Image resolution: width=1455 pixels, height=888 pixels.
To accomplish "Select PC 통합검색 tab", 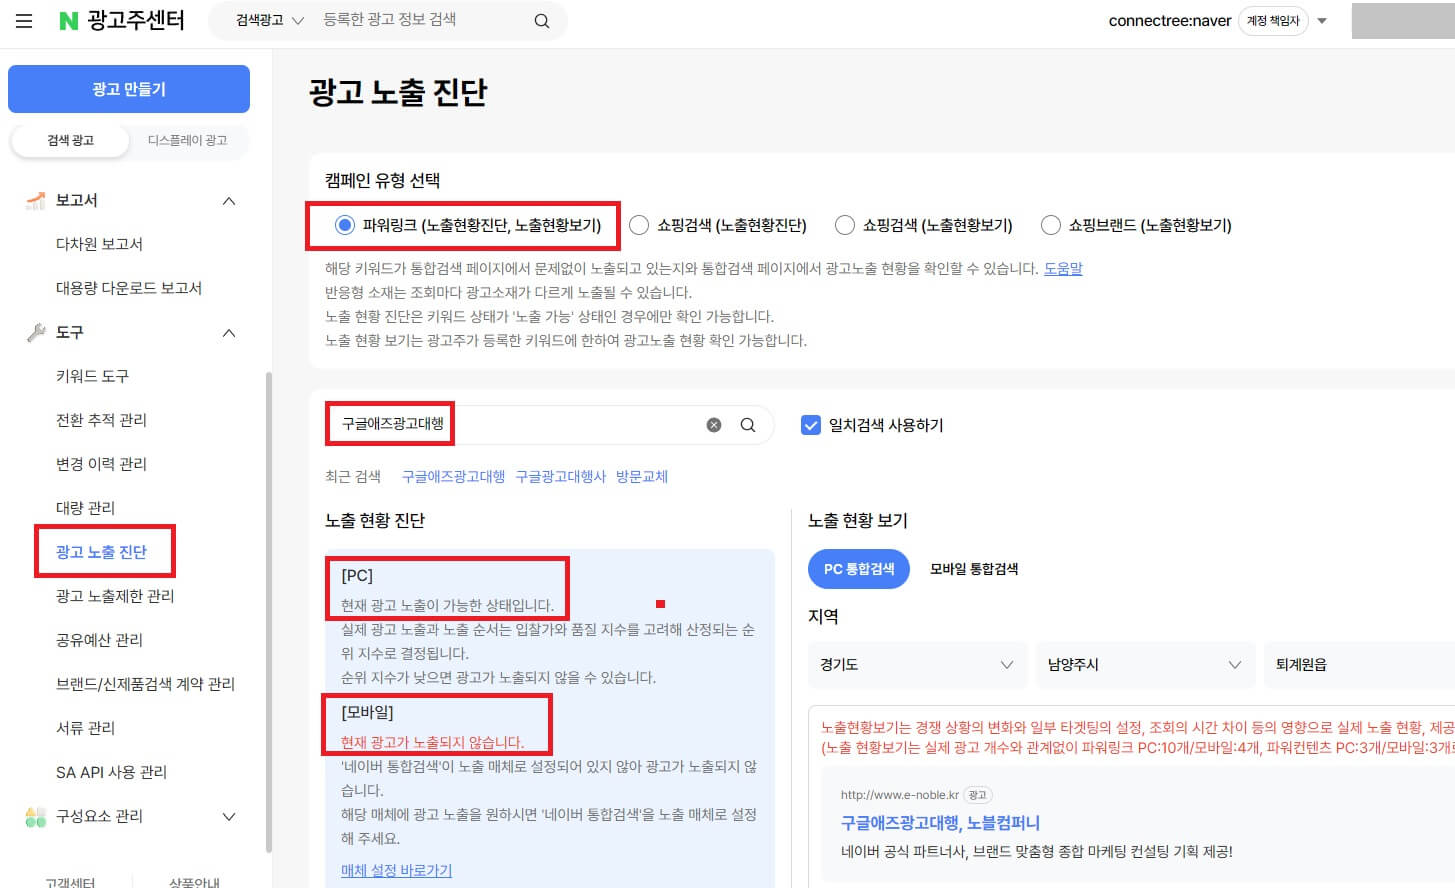I will click(x=859, y=569).
